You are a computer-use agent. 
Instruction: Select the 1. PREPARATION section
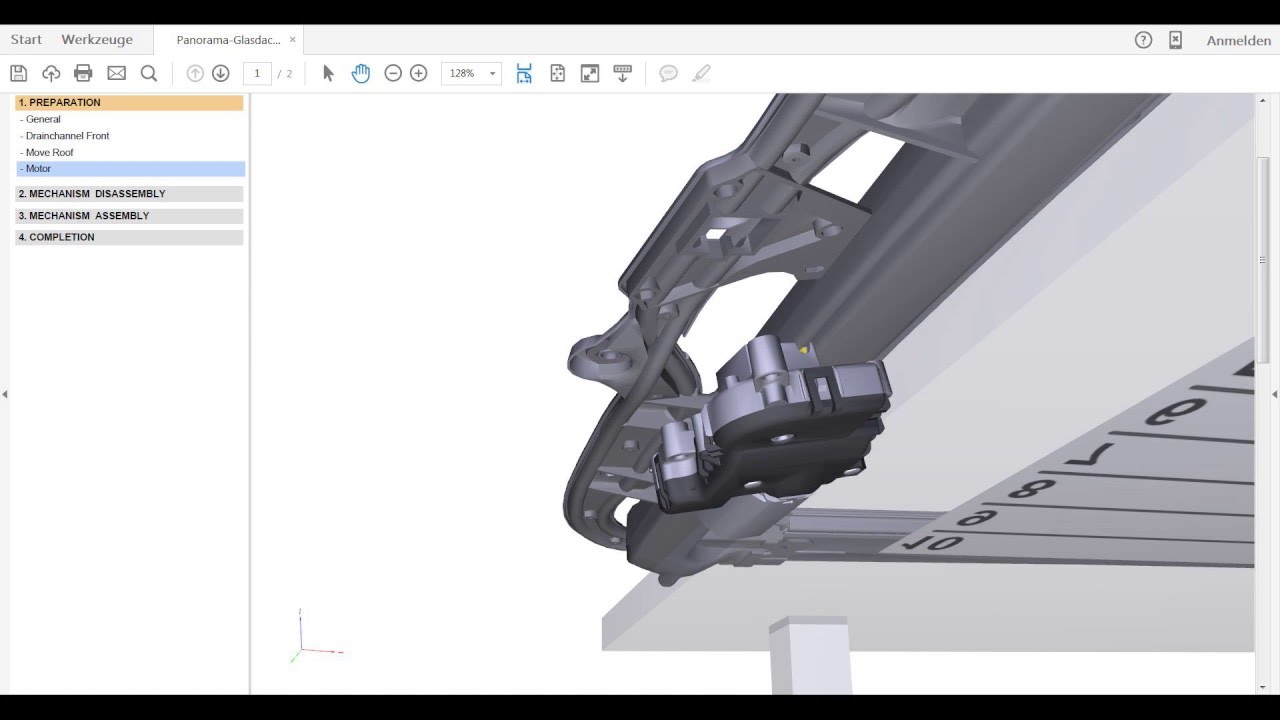pos(129,102)
